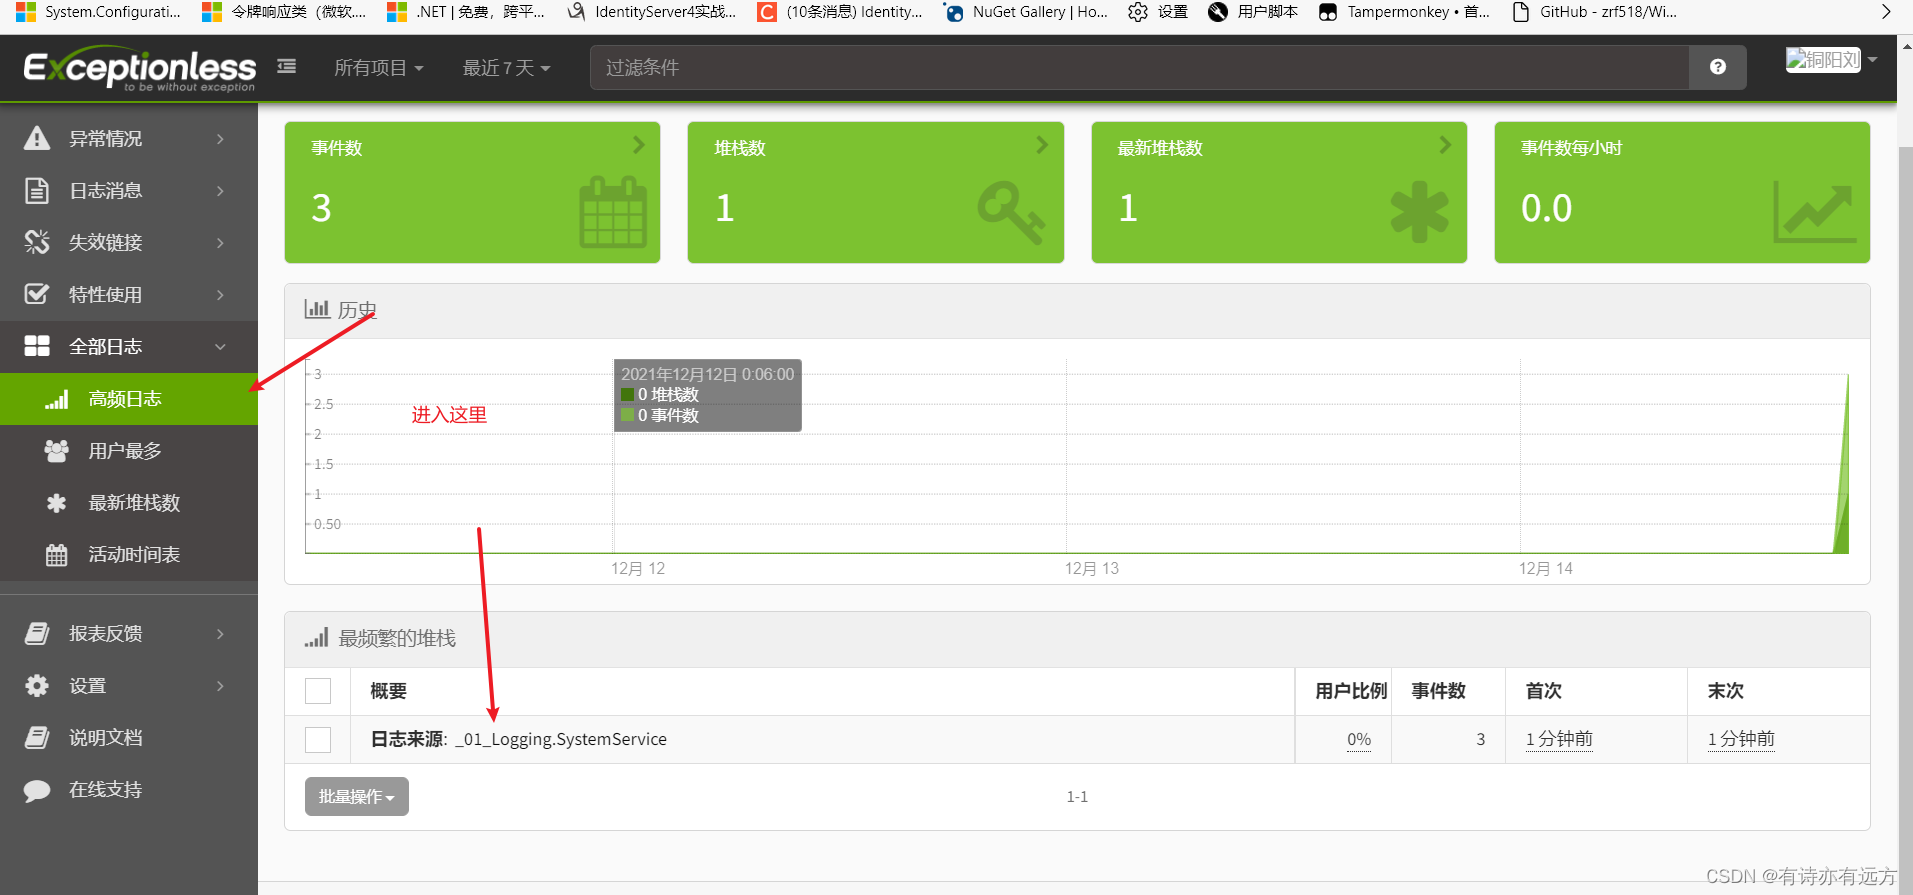Click the document icon beside 日志消息
Image resolution: width=1913 pixels, height=895 pixels.
tap(37, 190)
